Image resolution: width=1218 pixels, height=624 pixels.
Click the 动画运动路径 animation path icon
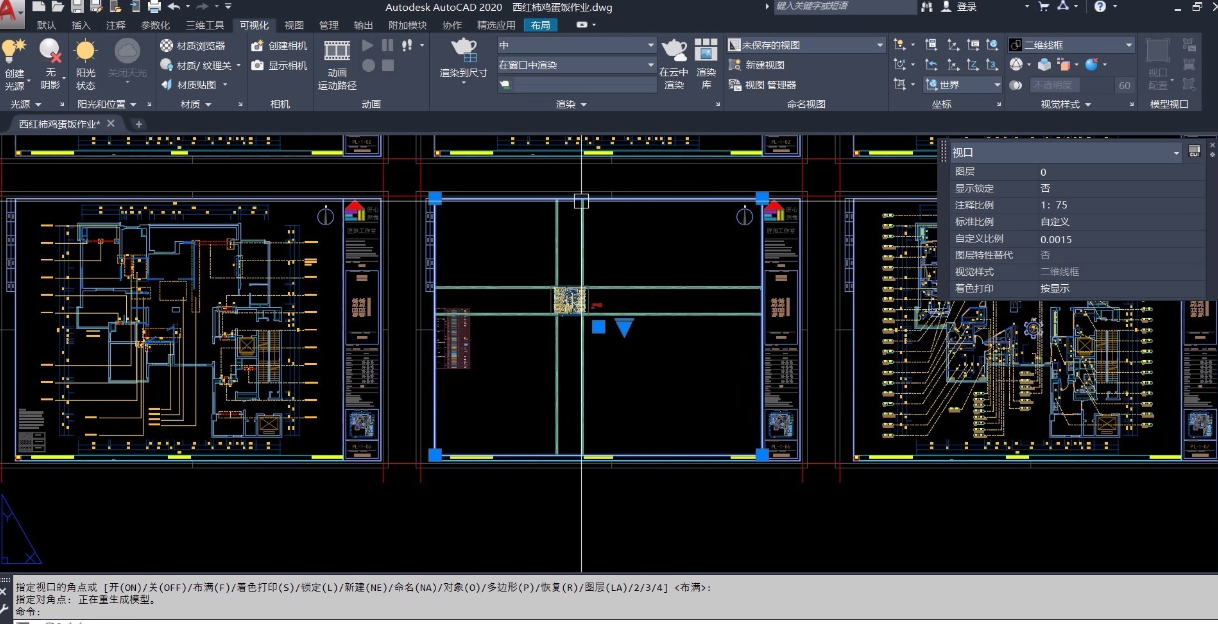point(337,52)
